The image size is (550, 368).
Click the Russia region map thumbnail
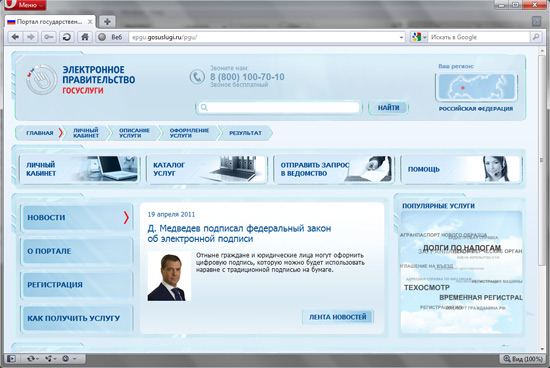(476, 87)
